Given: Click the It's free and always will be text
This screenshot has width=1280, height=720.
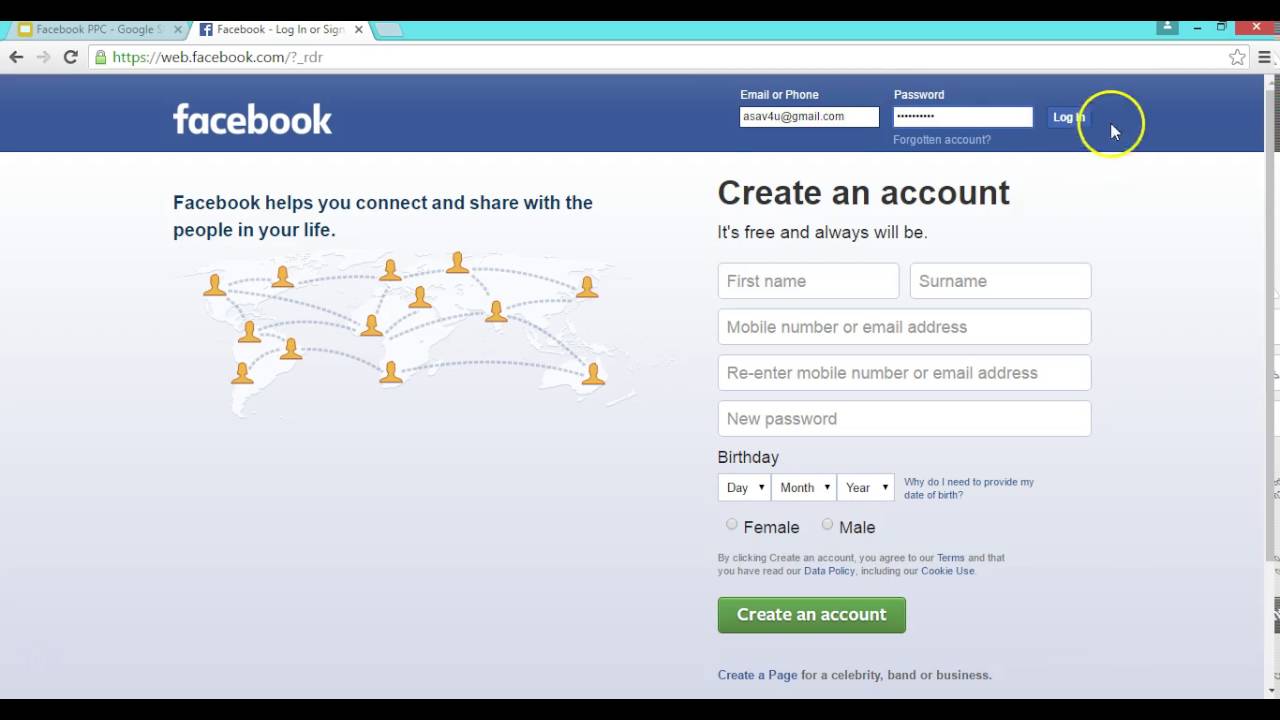Looking at the screenshot, I should [822, 232].
